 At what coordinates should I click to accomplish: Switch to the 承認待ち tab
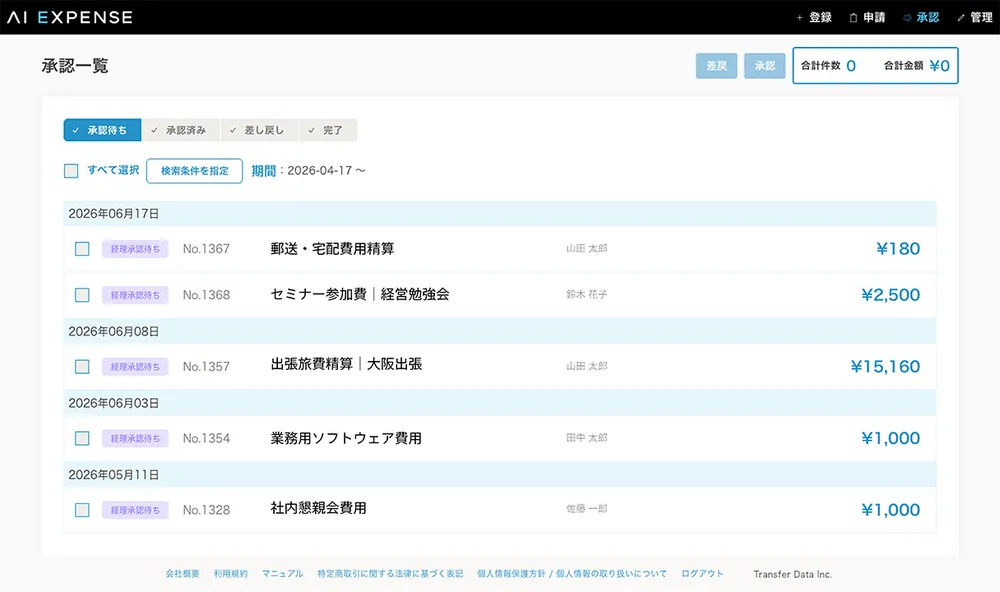coord(102,130)
